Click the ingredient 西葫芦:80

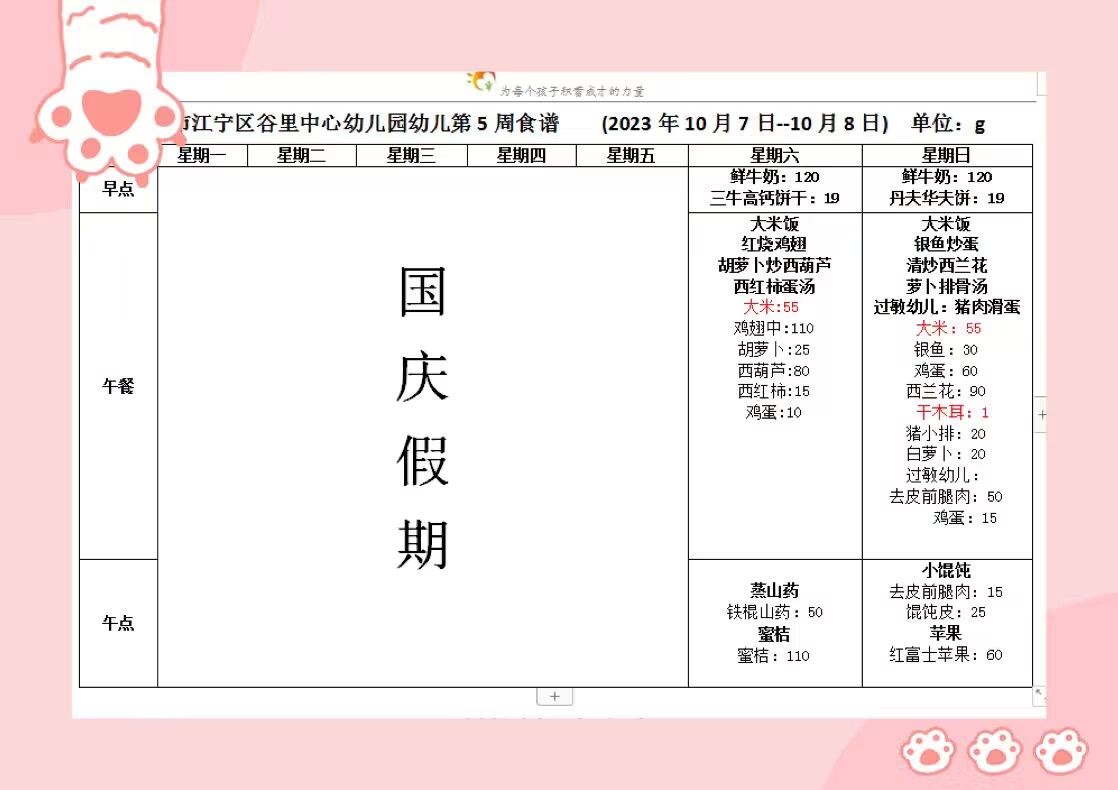774,371
